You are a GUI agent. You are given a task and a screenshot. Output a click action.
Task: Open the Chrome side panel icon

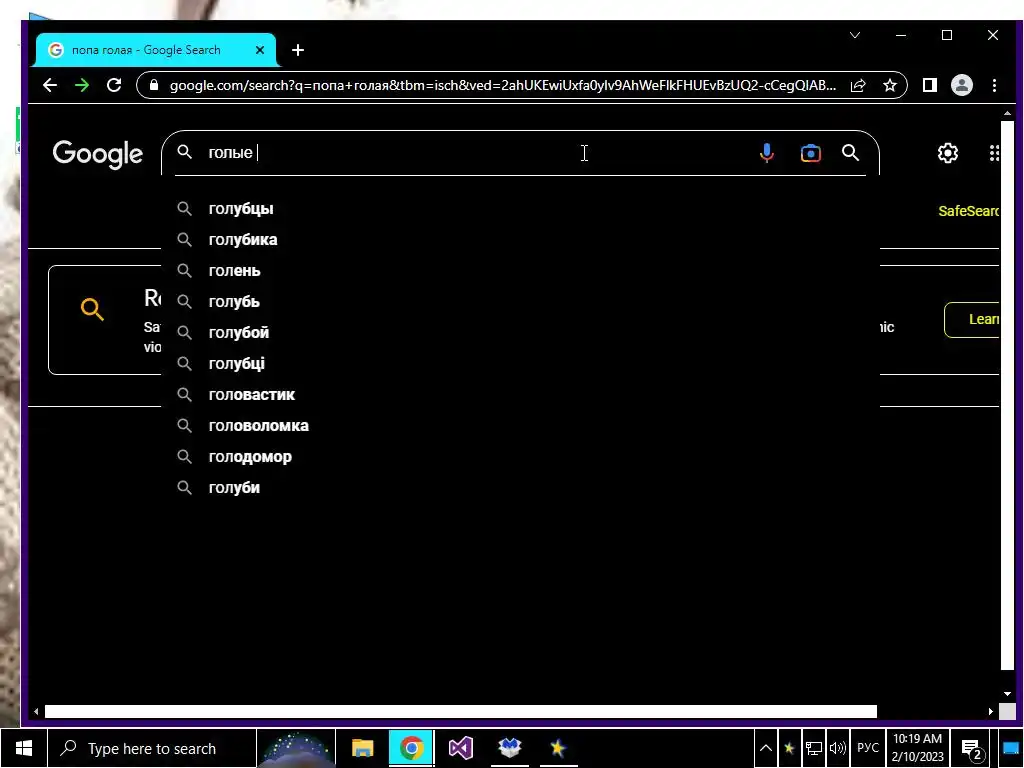point(929,85)
